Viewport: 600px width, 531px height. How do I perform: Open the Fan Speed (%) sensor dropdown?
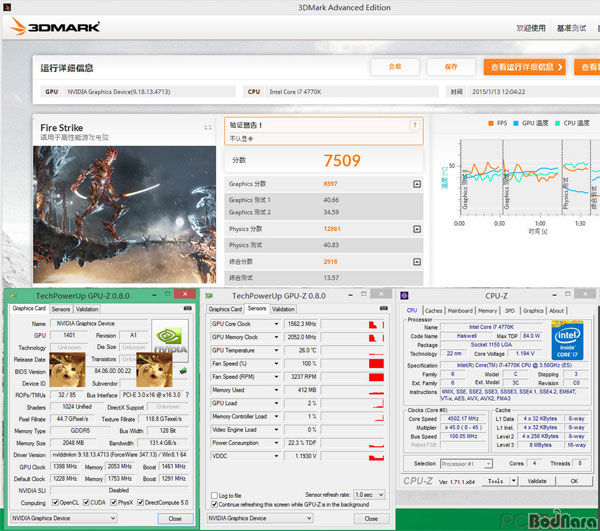[276, 364]
